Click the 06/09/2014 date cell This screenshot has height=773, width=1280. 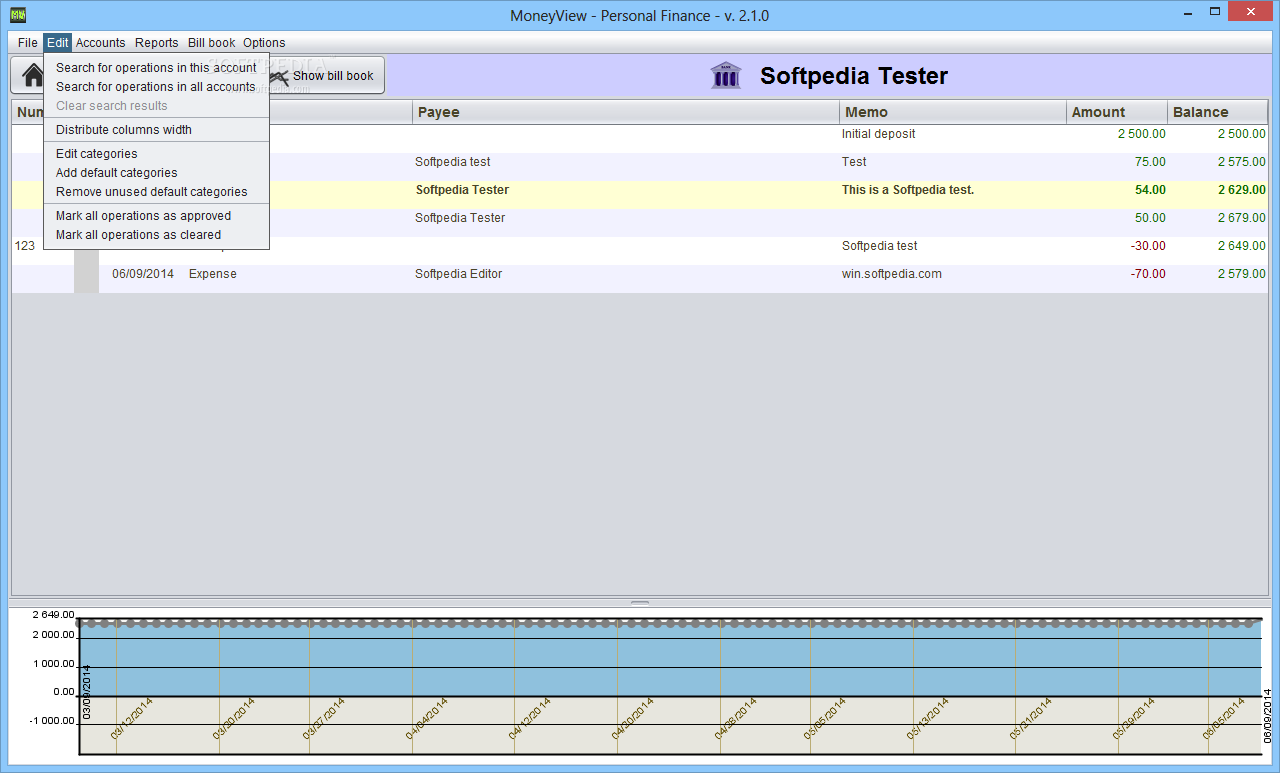(x=143, y=274)
